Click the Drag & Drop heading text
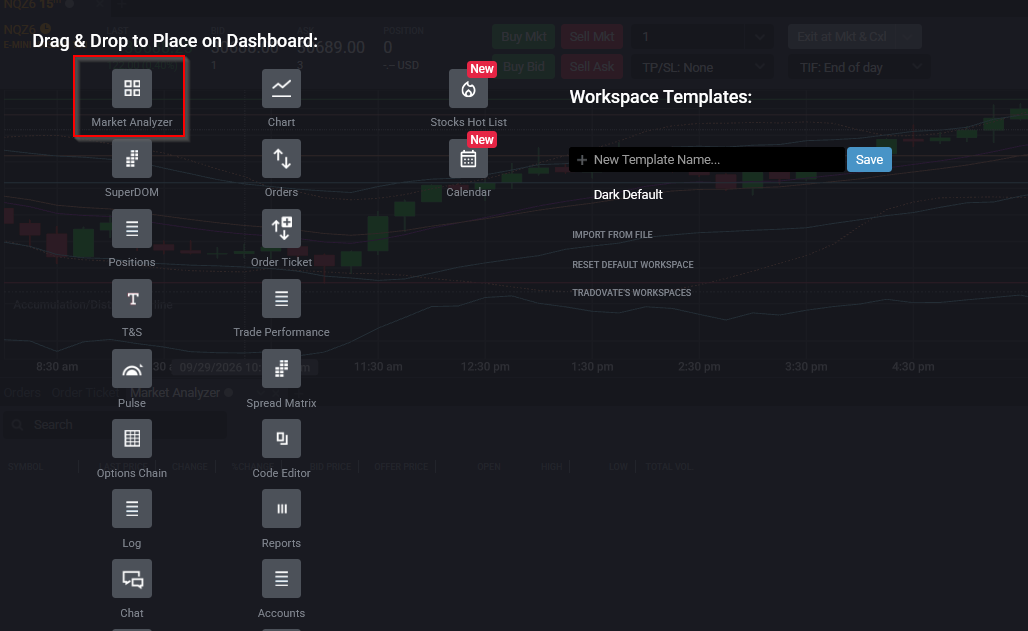The image size is (1028, 631). click(x=174, y=41)
